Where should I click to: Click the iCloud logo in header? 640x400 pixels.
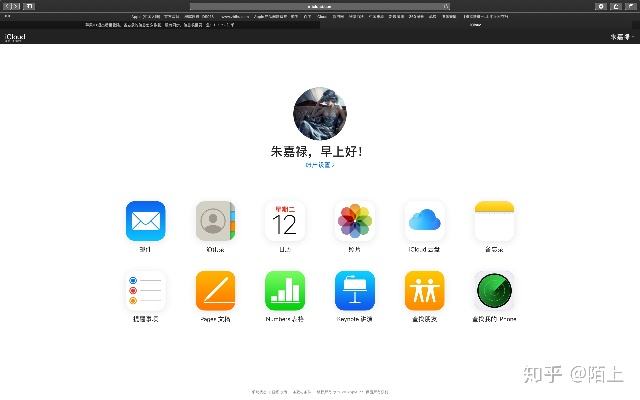(x=15, y=37)
